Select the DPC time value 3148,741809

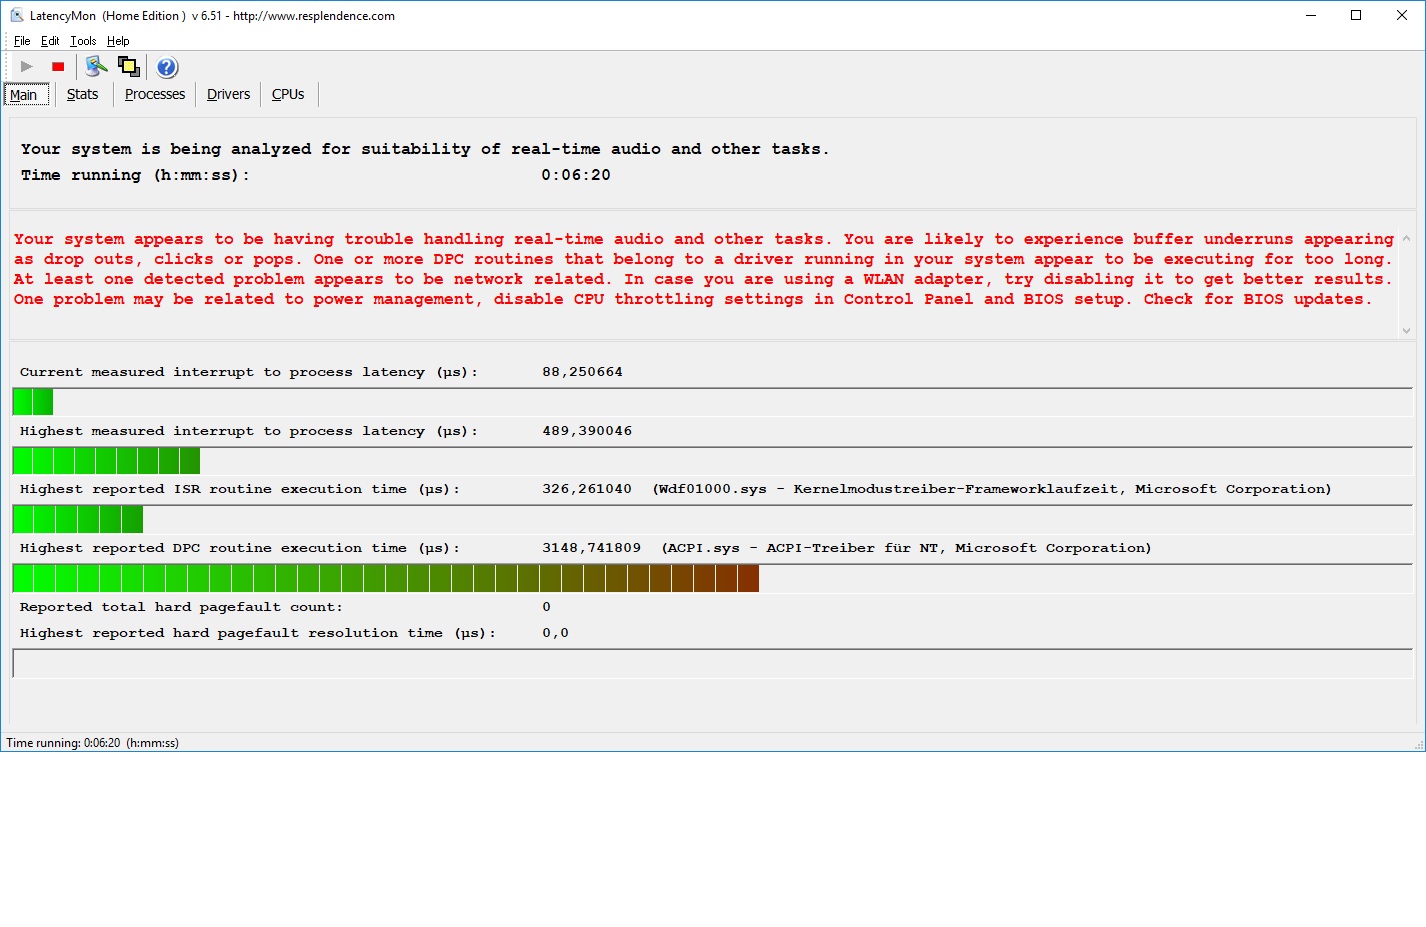tap(591, 548)
